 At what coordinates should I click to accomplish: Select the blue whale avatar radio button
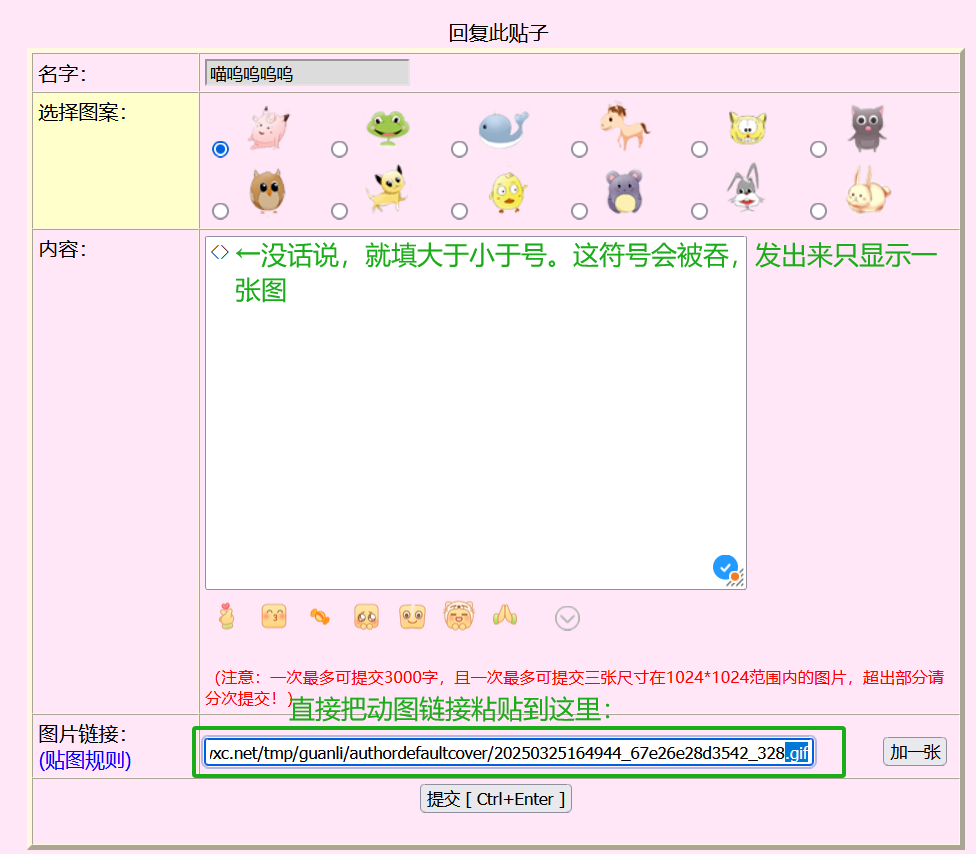click(459, 149)
